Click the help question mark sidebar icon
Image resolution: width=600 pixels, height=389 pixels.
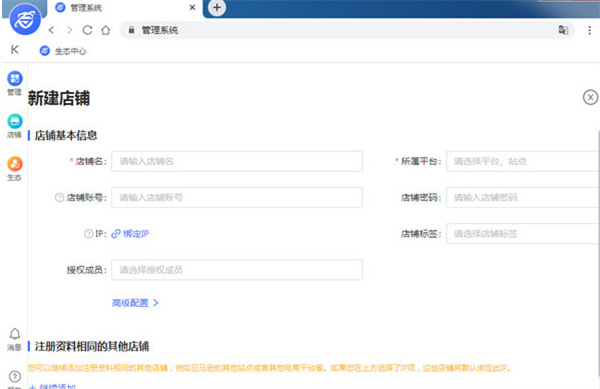pos(15,376)
